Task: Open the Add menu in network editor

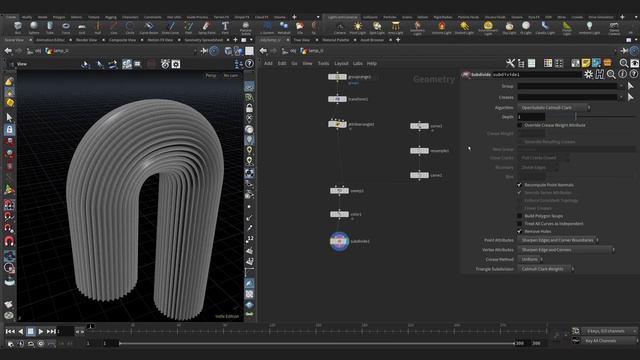Action: (x=268, y=64)
